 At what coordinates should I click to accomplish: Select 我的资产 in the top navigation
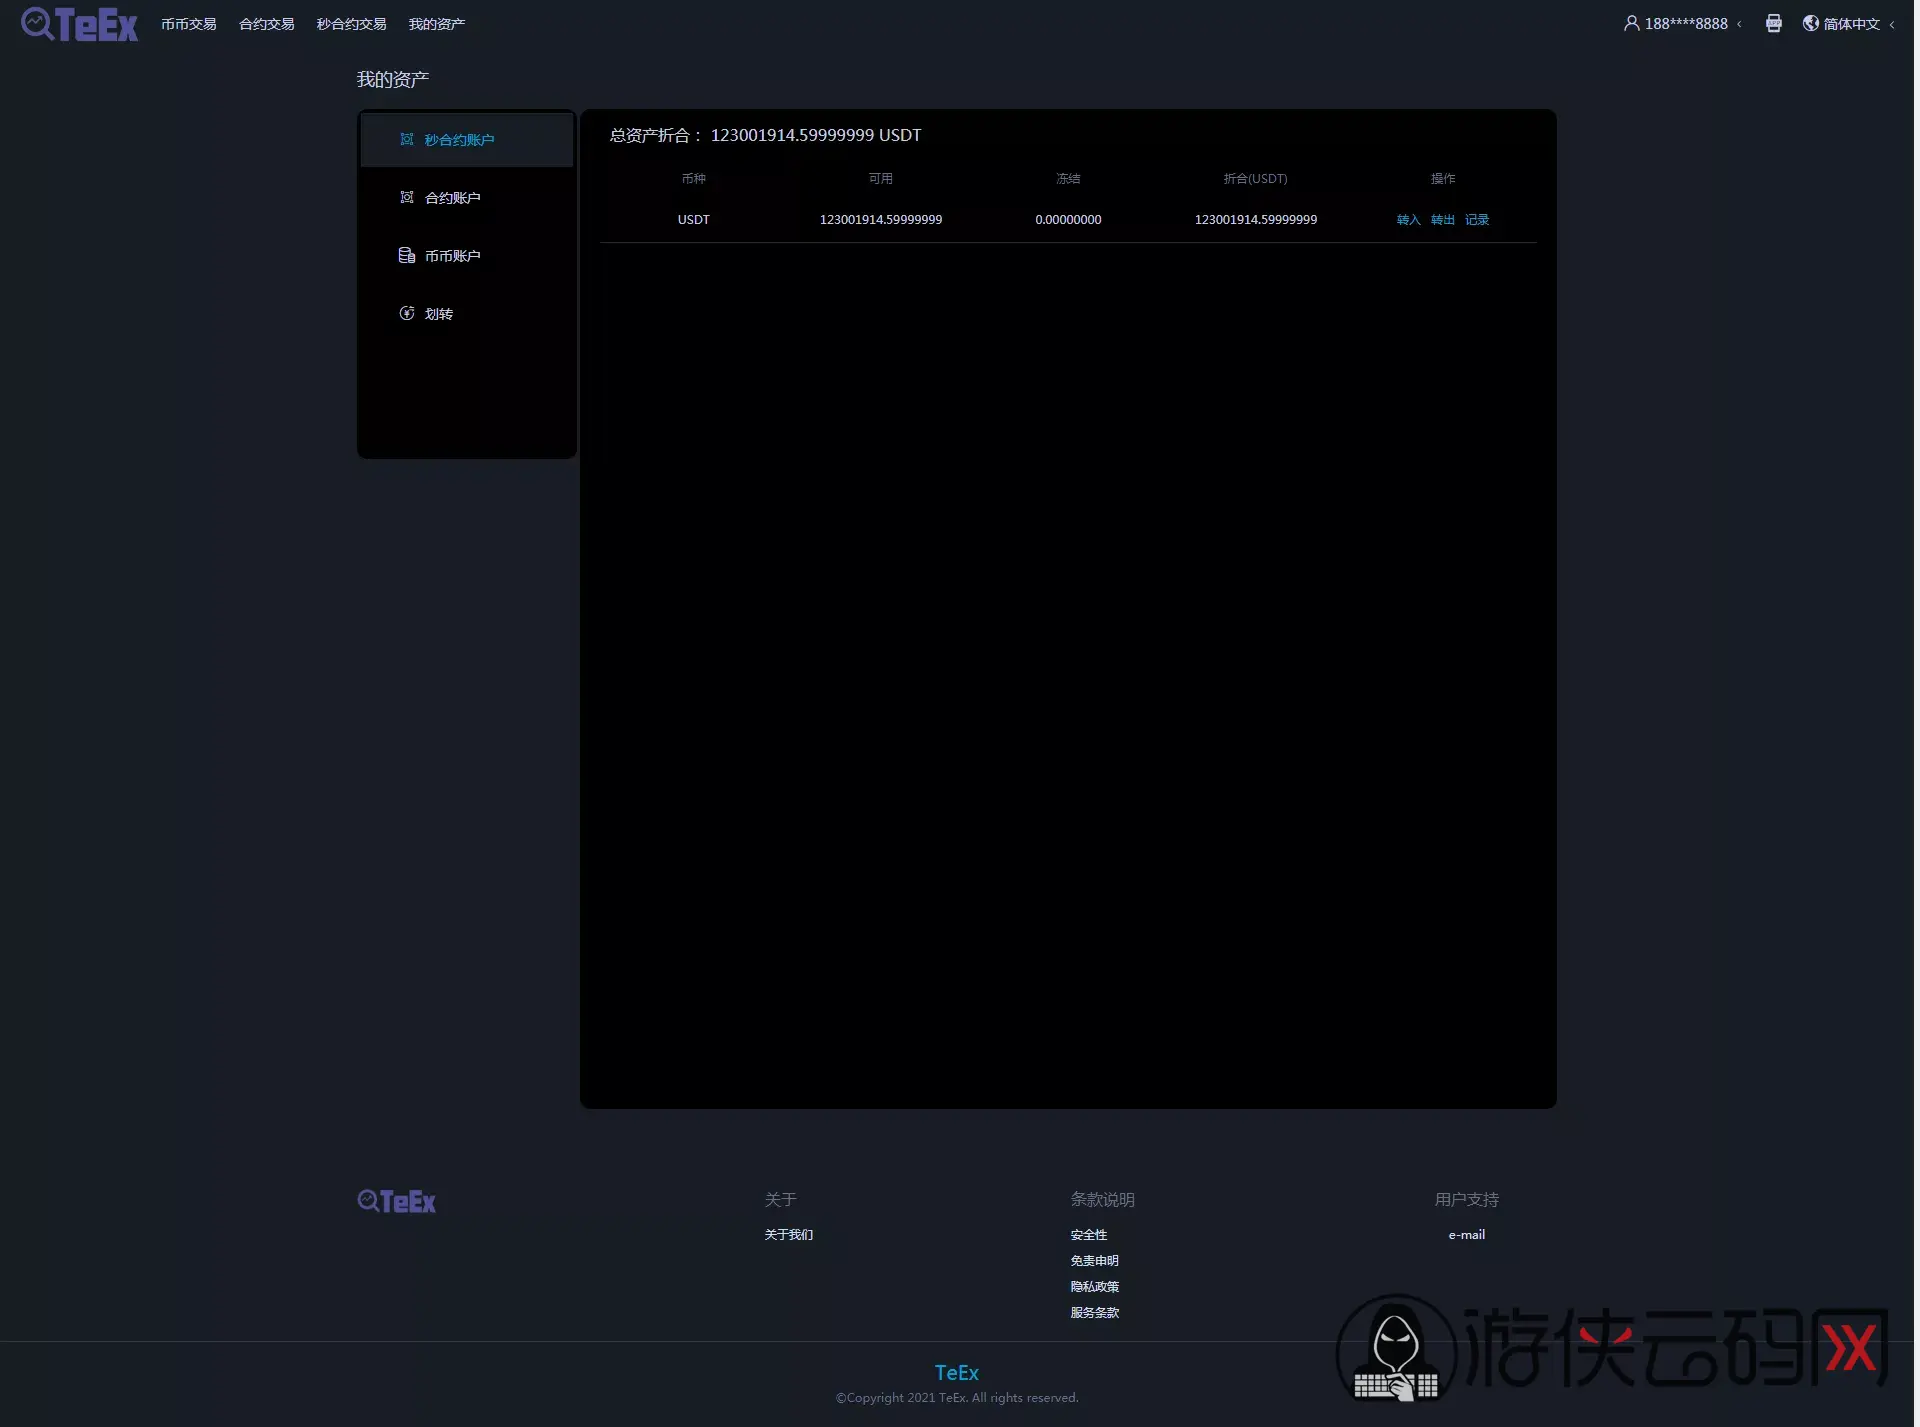pos(438,24)
